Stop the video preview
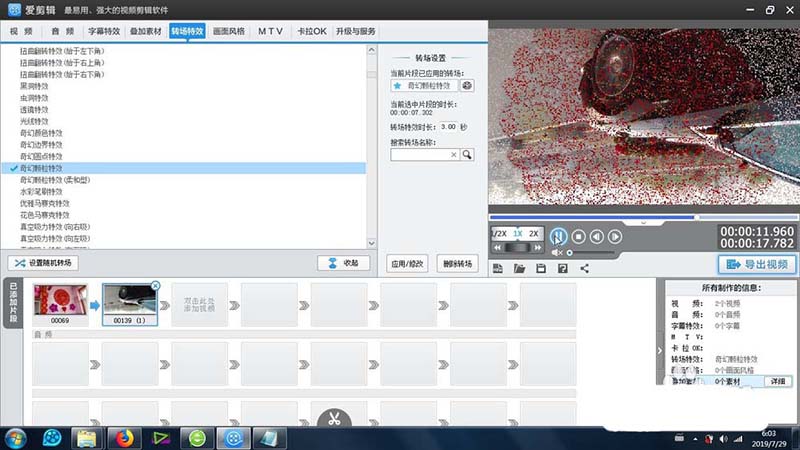This screenshot has width=800, height=450. (x=578, y=237)
